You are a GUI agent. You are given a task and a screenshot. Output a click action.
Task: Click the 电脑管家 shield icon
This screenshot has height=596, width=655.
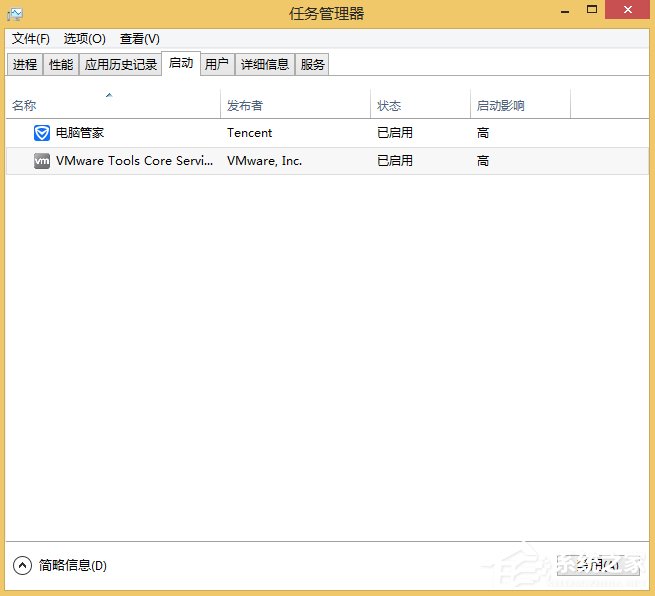click(42, 133)
